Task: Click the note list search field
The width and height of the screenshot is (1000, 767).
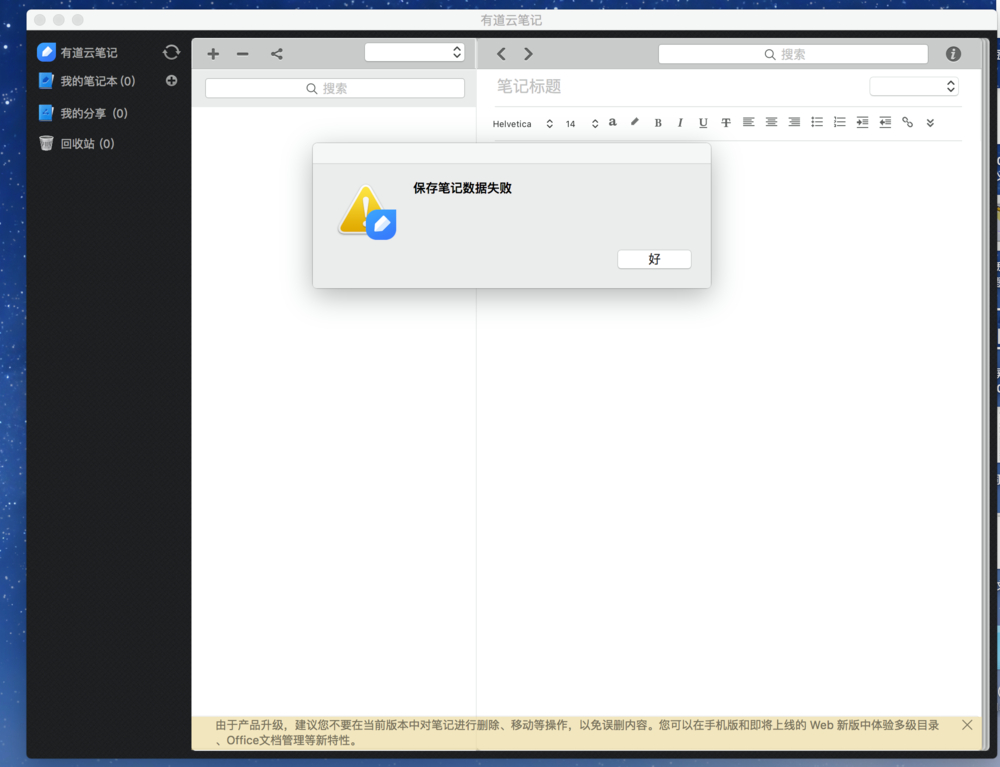Action: [x=335, y=89]
